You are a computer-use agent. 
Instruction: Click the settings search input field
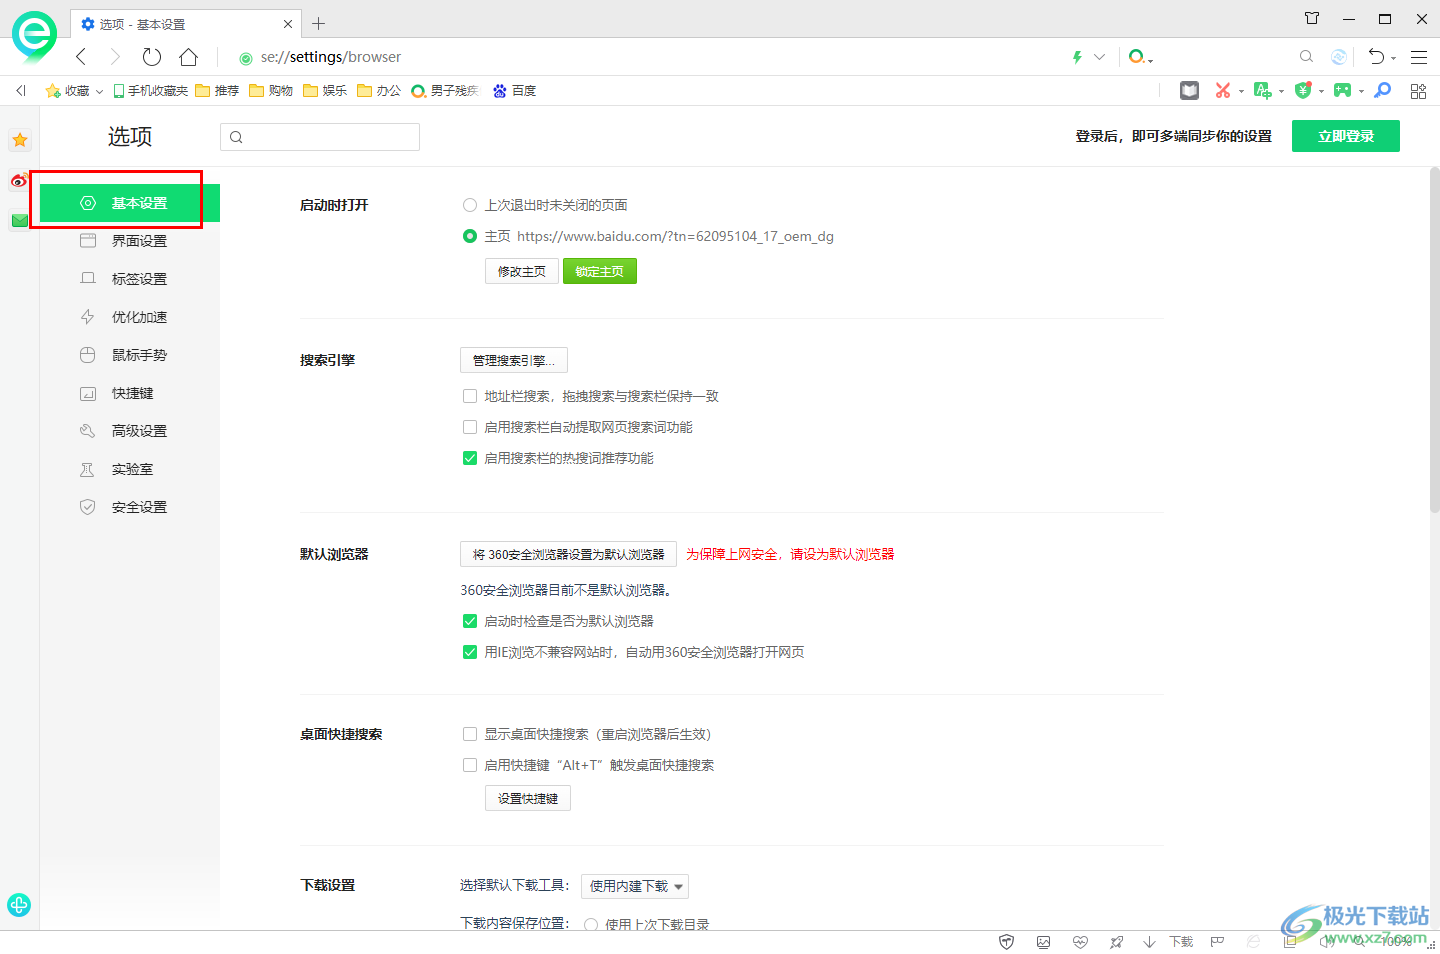320,137
